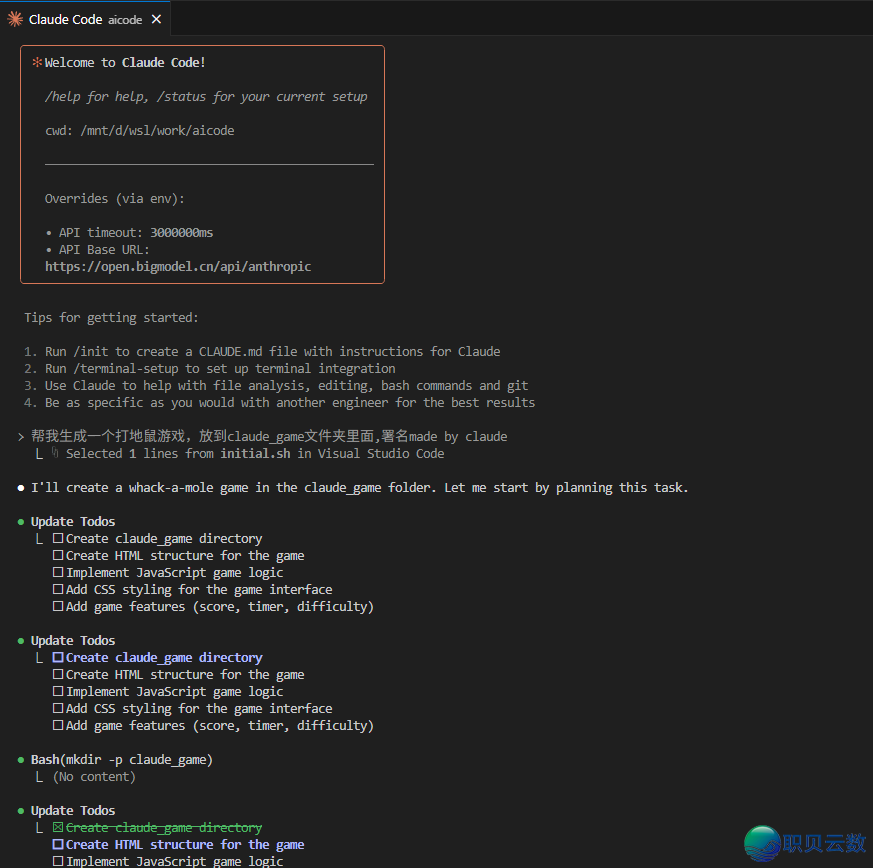The image size is (873, 868).
Task: Click the globe watermark logo in bottom corner
Action: coord(764,844)
